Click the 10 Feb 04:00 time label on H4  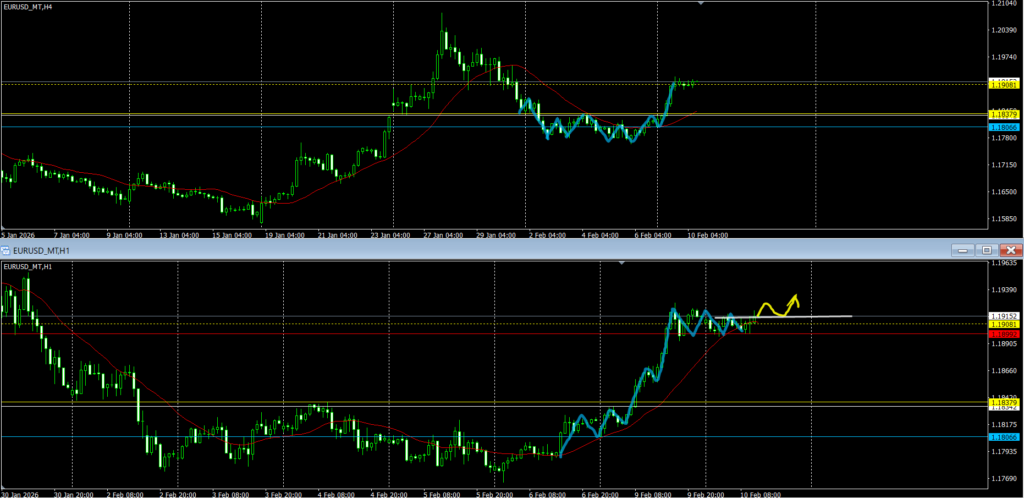707,235
